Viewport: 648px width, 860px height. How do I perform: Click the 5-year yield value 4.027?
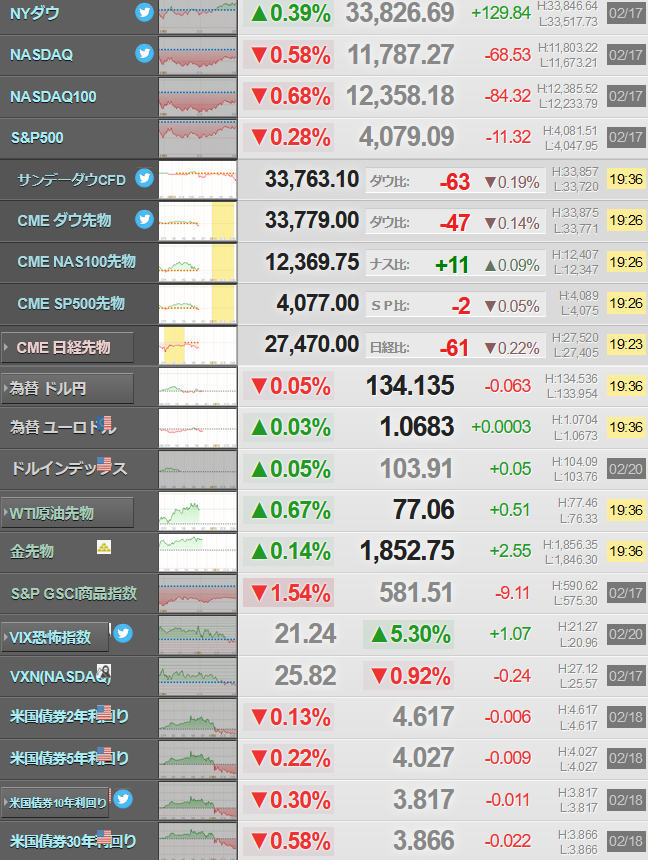[424, 758]
